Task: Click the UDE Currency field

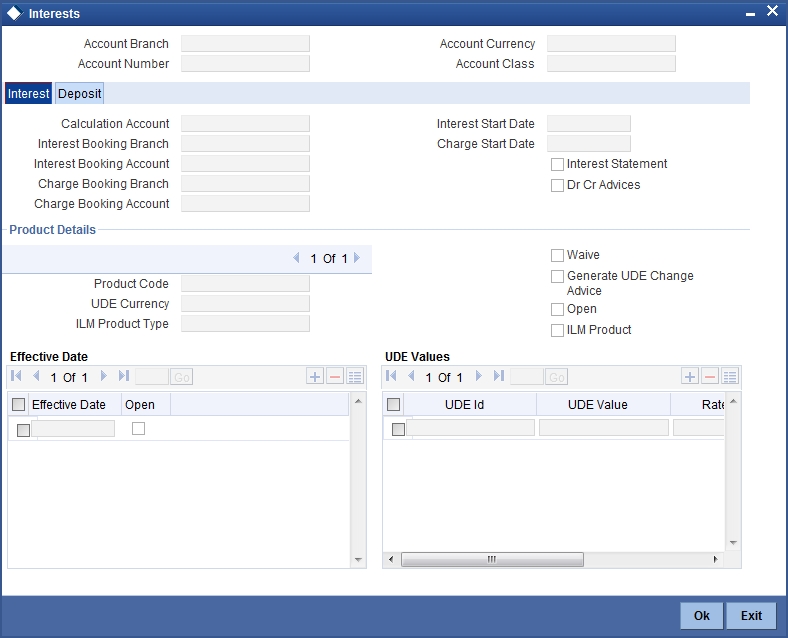Action: 245,304
